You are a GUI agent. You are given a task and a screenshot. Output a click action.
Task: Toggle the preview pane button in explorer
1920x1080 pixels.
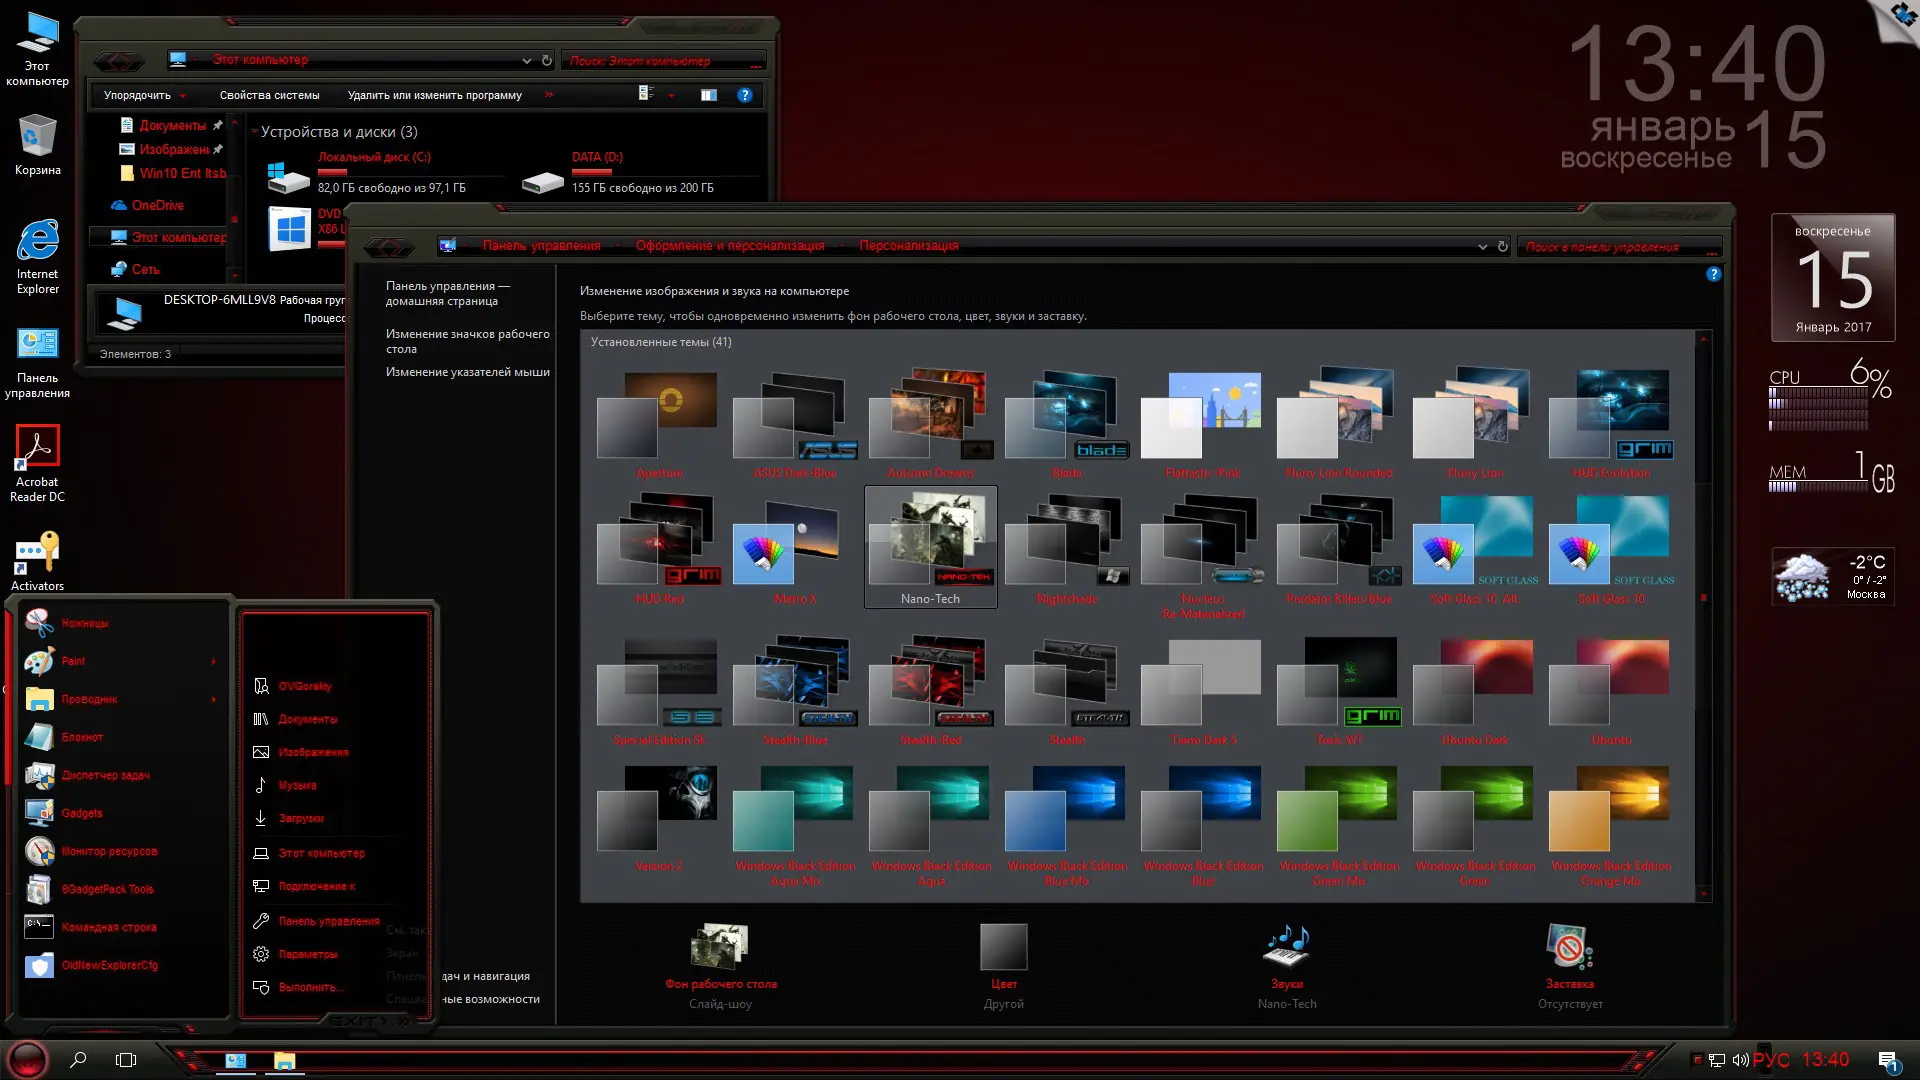[x=708, y=95]
